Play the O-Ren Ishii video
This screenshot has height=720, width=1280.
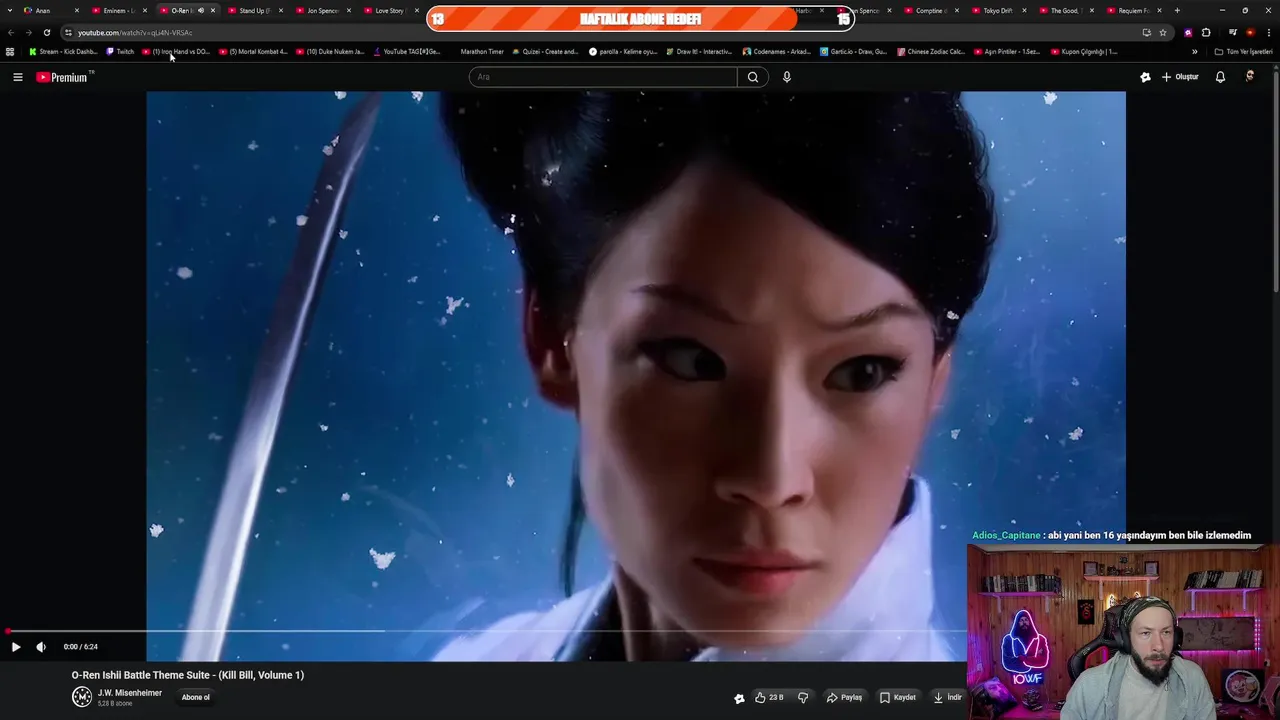click(x=15, y=647)
